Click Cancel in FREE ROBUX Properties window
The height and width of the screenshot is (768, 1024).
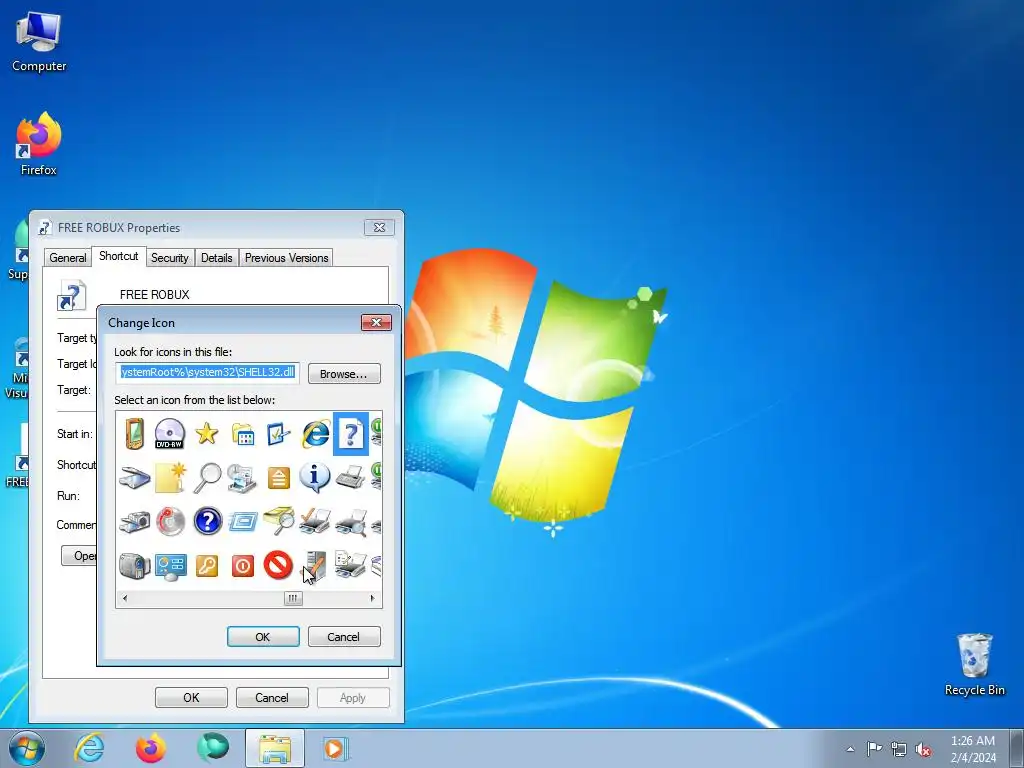coord(272,697)
